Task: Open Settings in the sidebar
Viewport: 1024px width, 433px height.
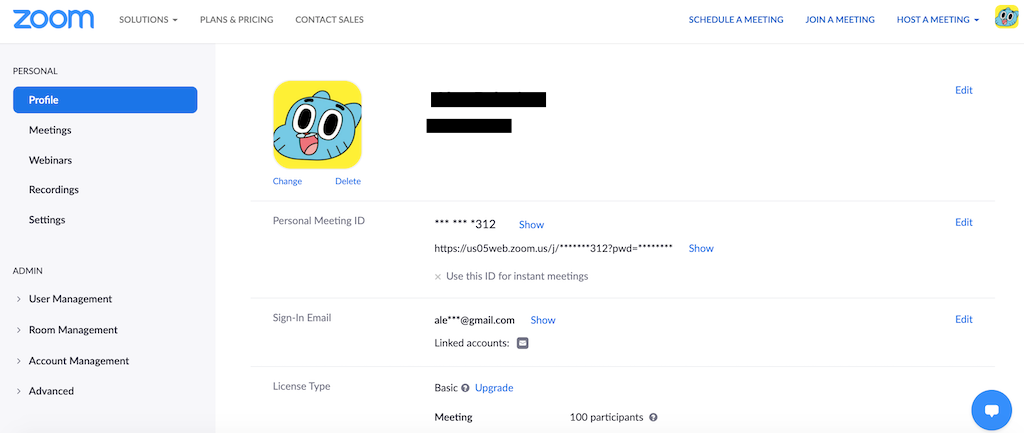Action: [47, 219]
